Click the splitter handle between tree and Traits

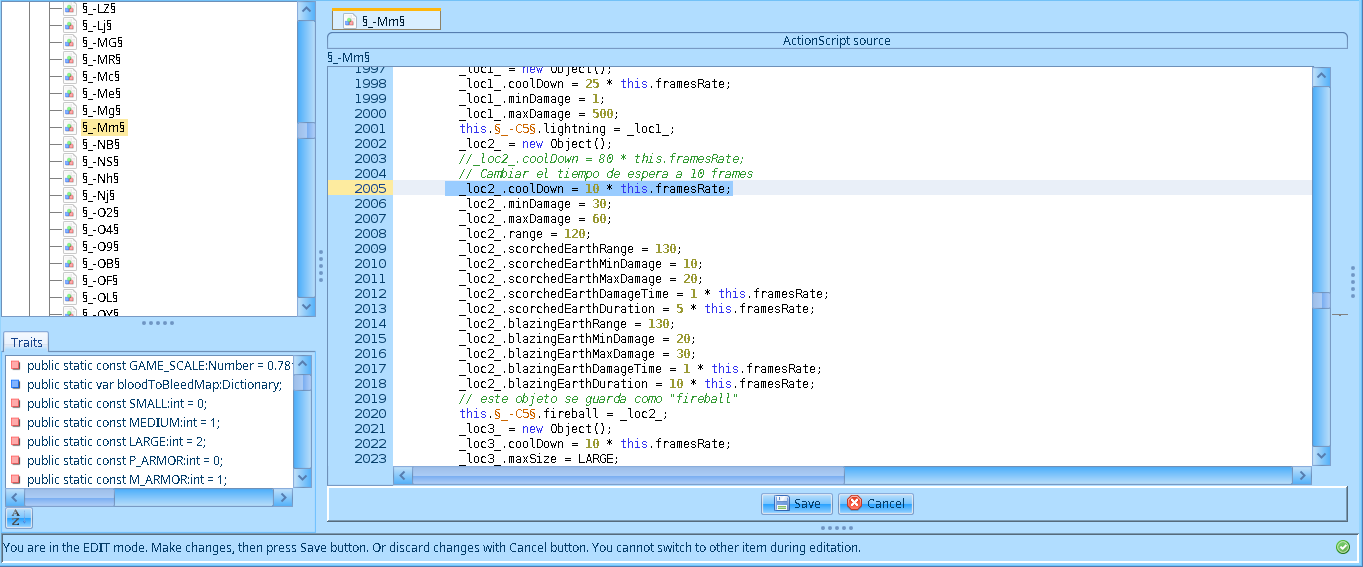click(x=158, y=323)
